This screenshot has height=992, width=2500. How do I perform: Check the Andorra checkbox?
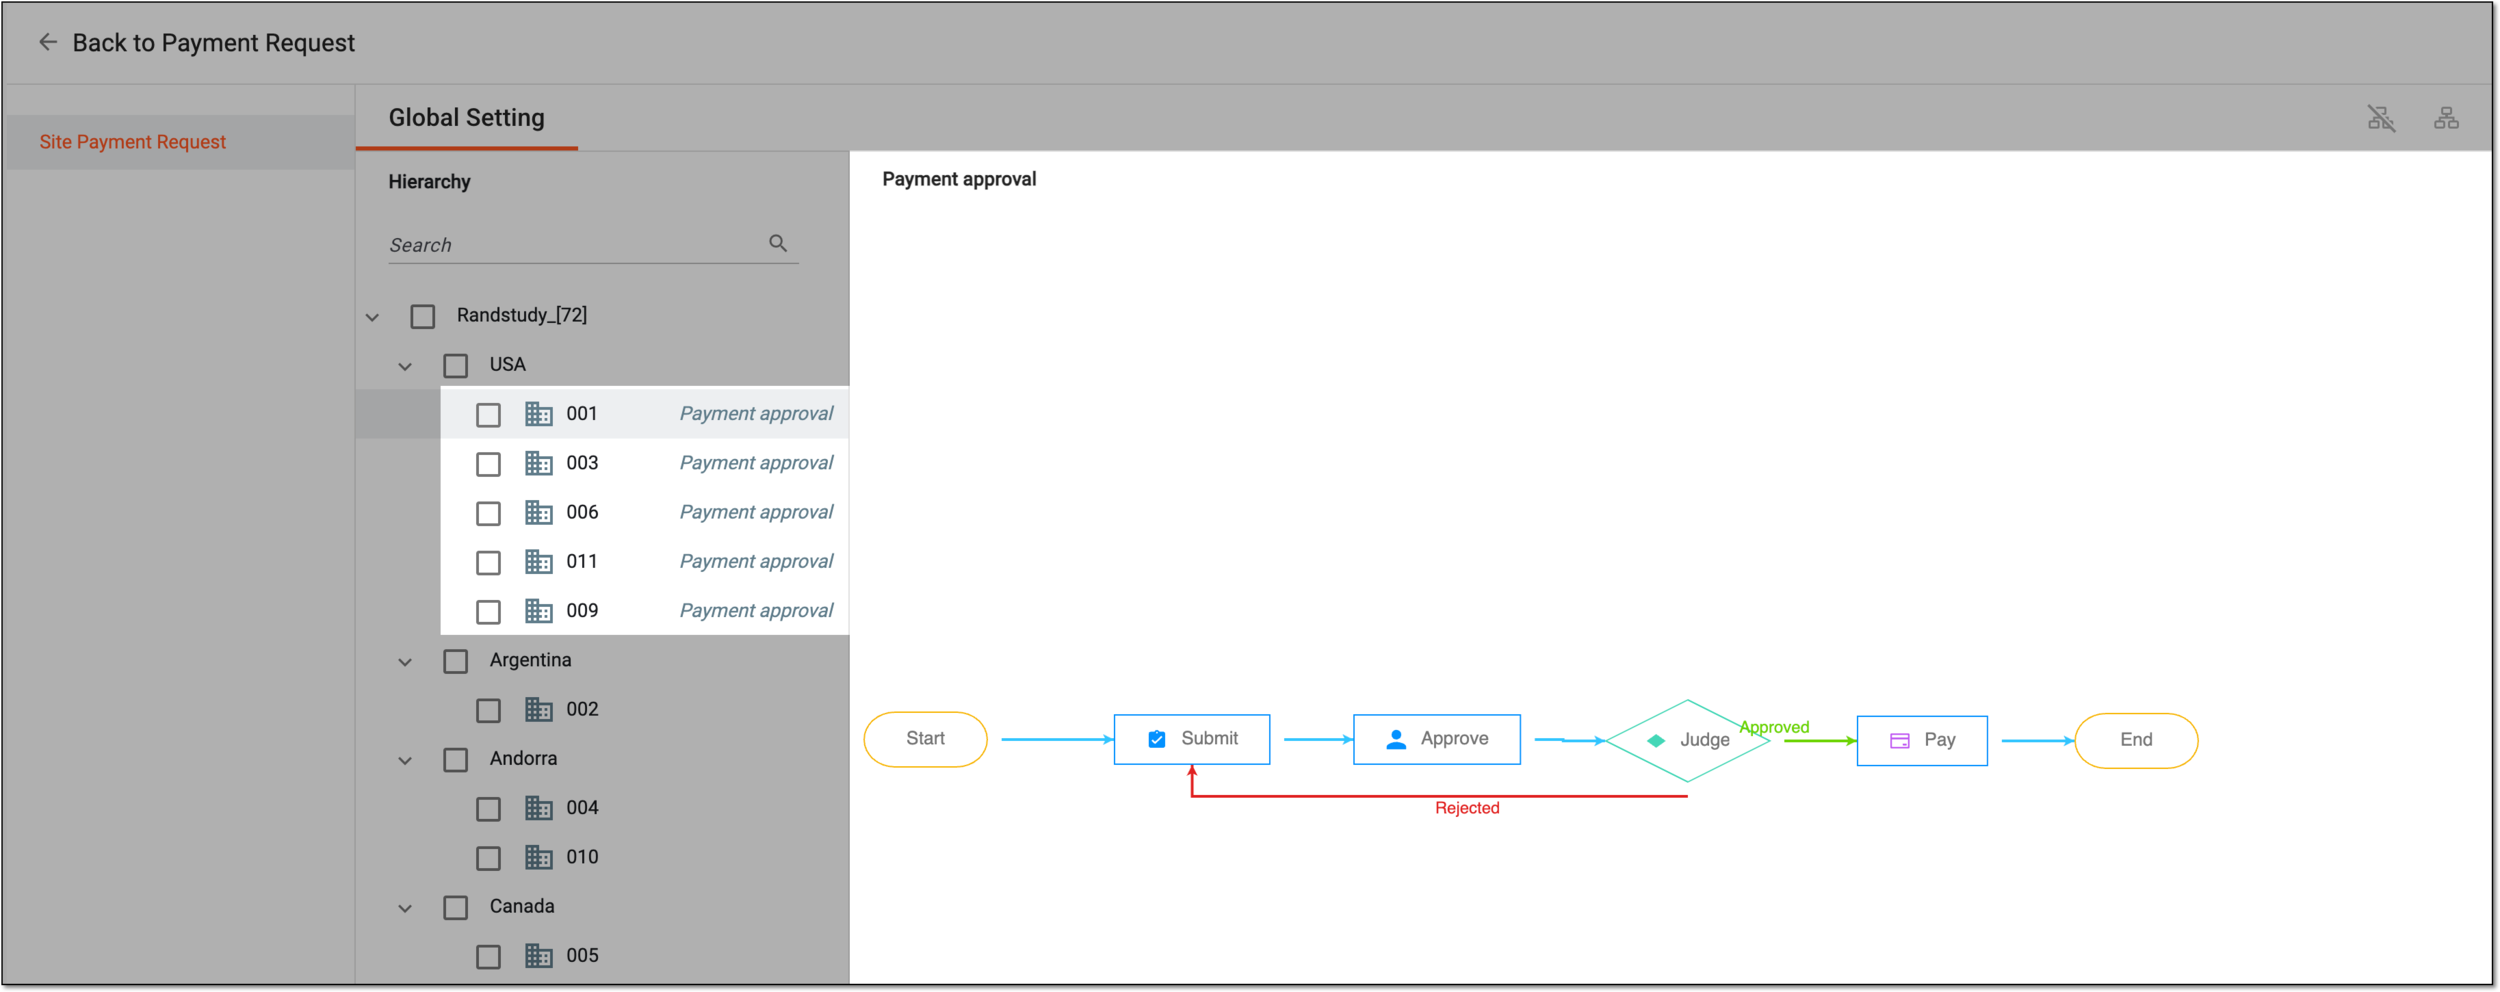[456, 760]
